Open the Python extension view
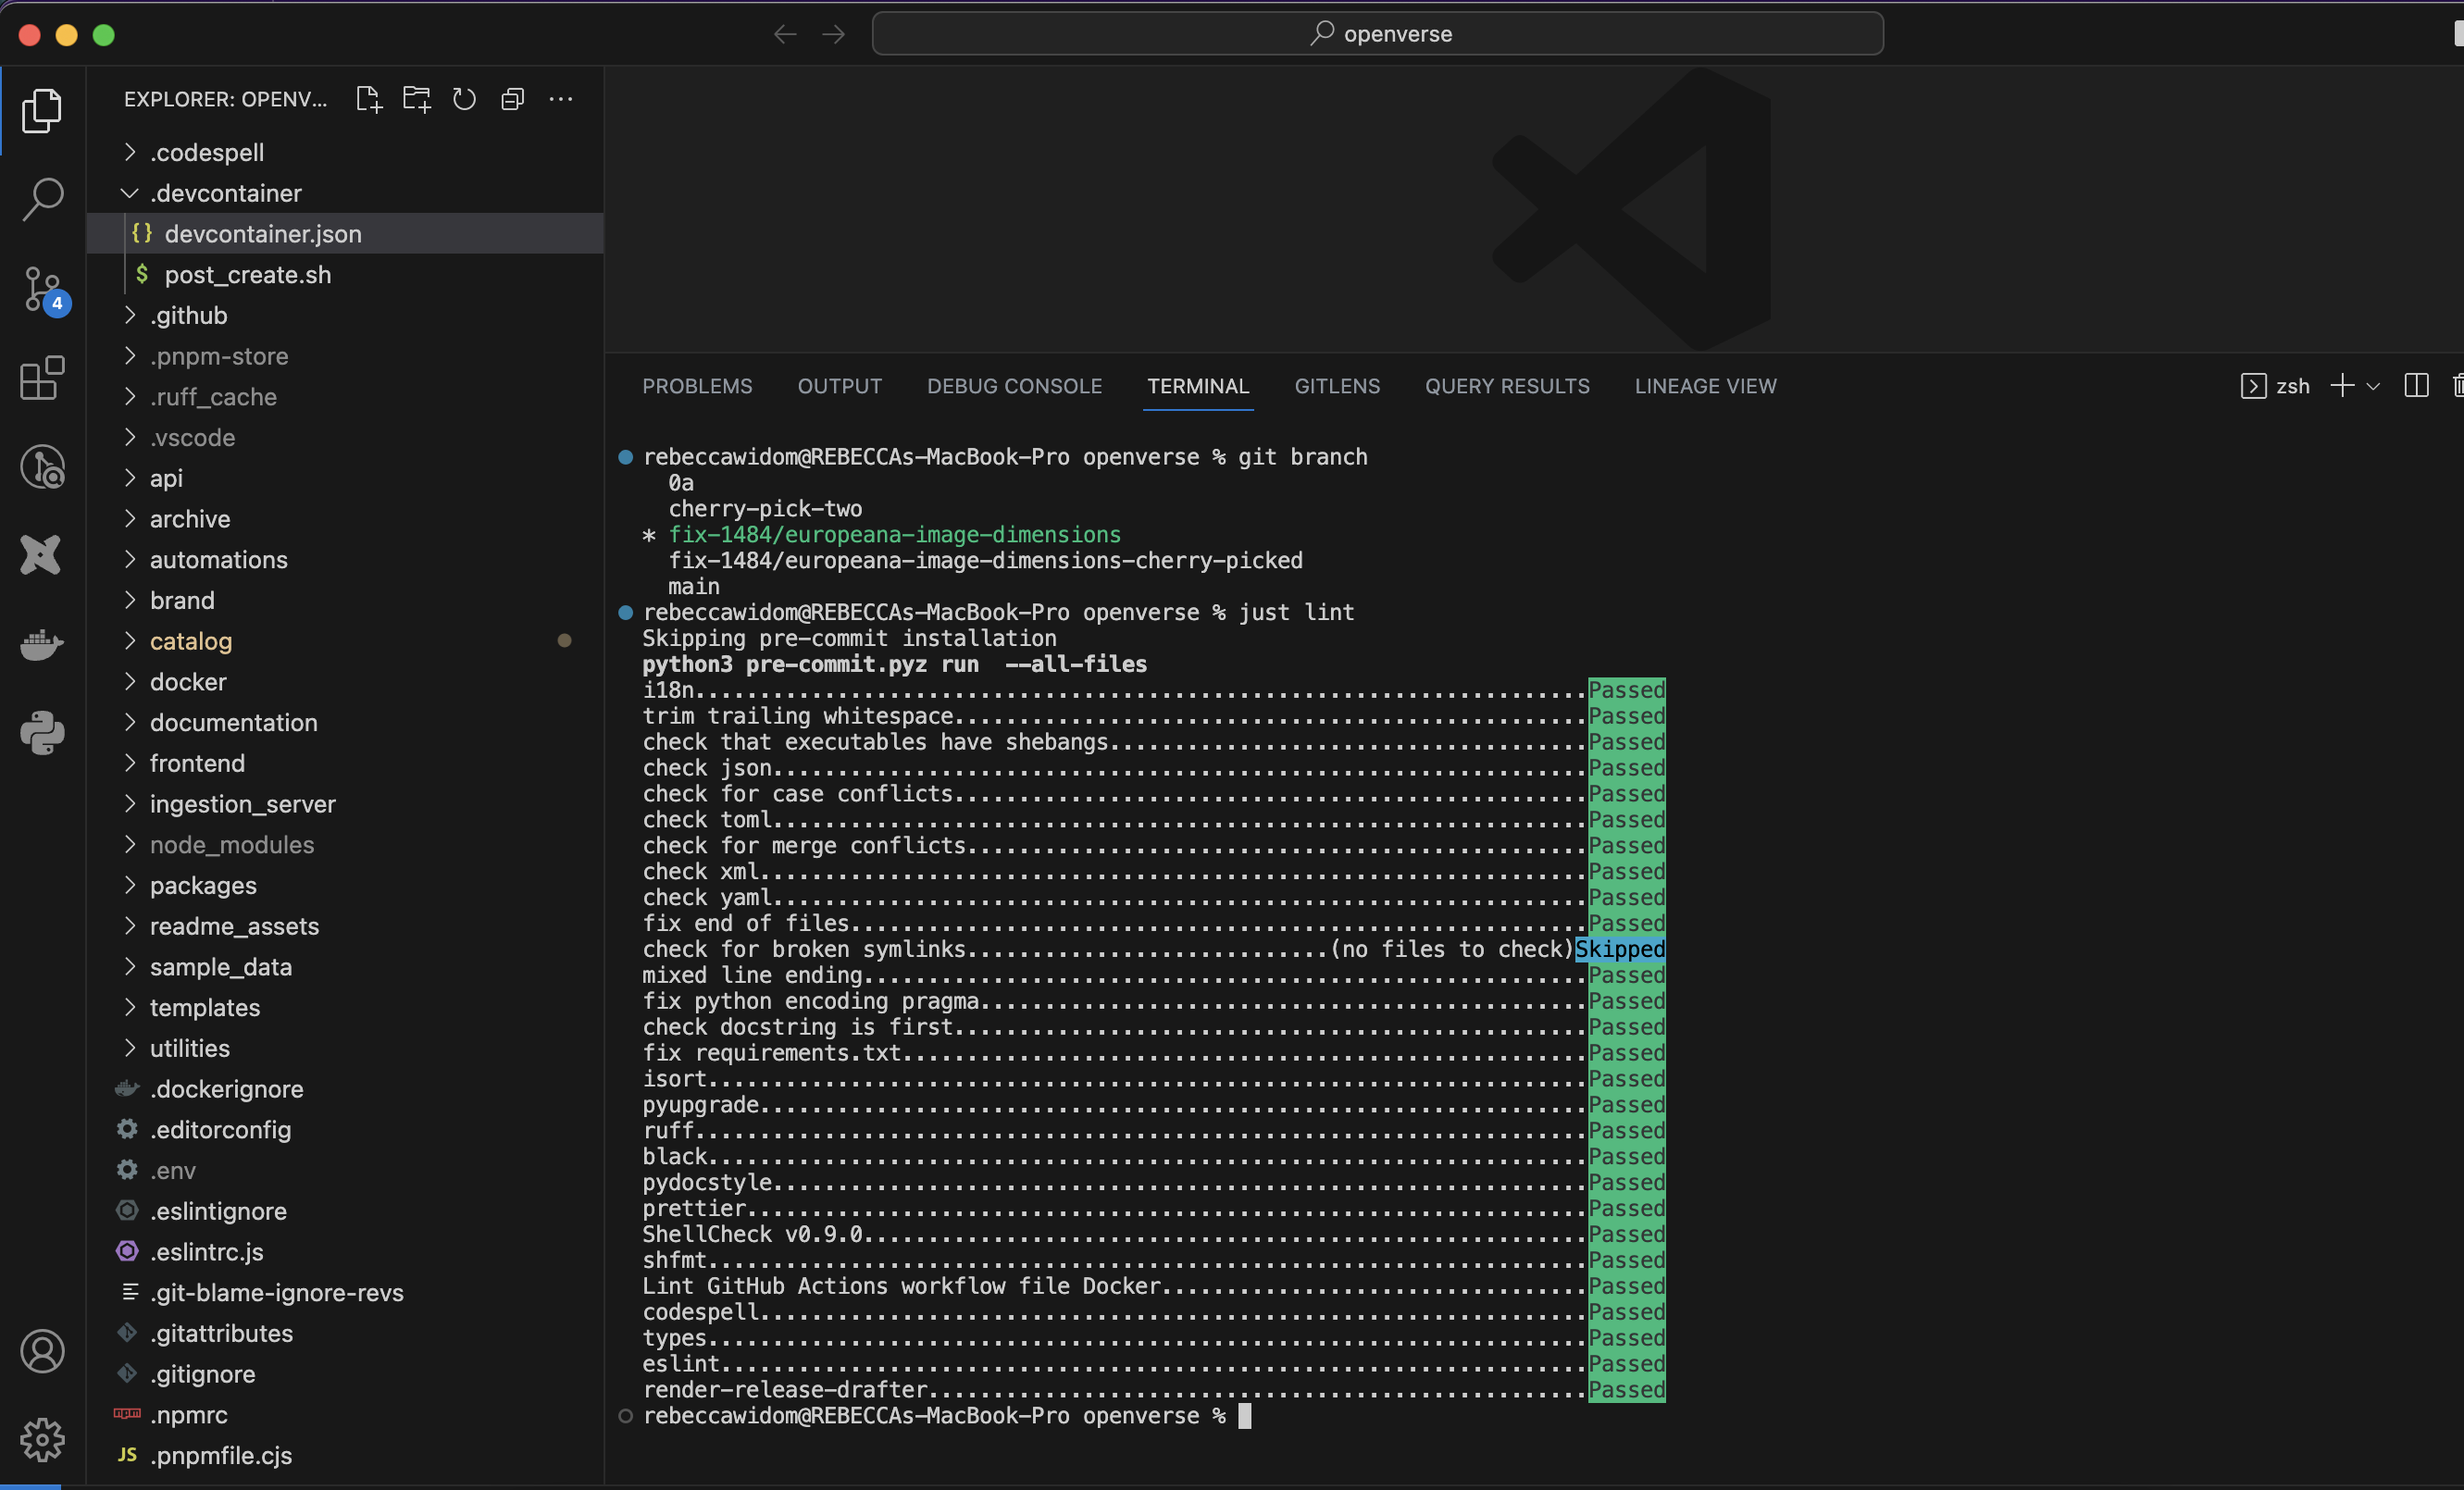The image size is (2464, 1490). tap(42, 733)
